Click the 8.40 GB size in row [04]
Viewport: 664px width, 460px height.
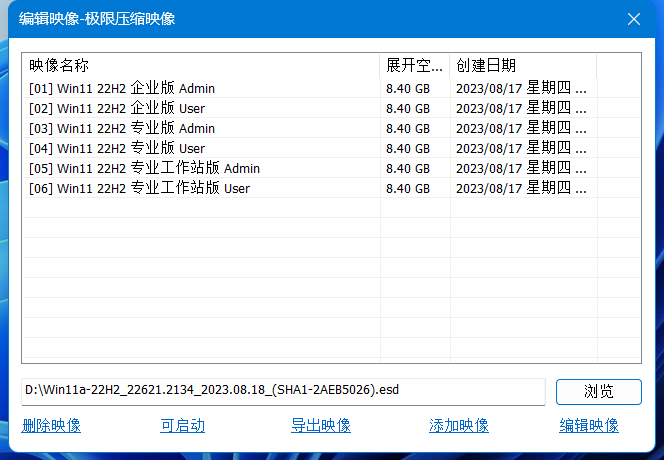tap(408, 148)
